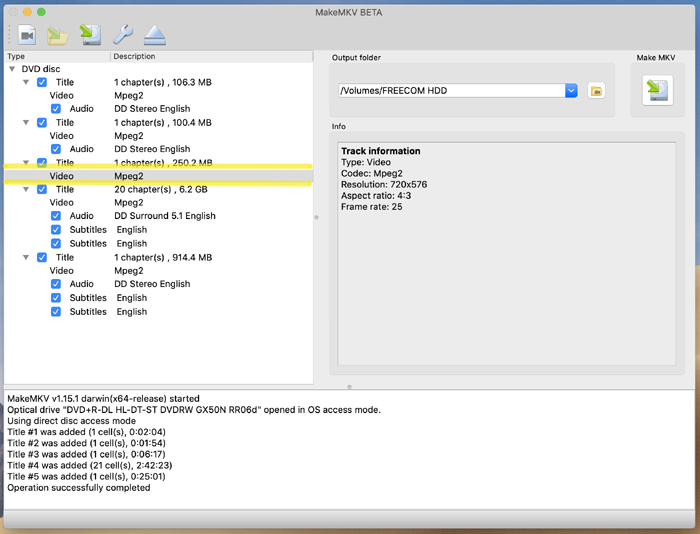Click log line 'Title #4 was added'
Image resolution: width=700 pixels, height=534 pixels.
pos(90,465)
